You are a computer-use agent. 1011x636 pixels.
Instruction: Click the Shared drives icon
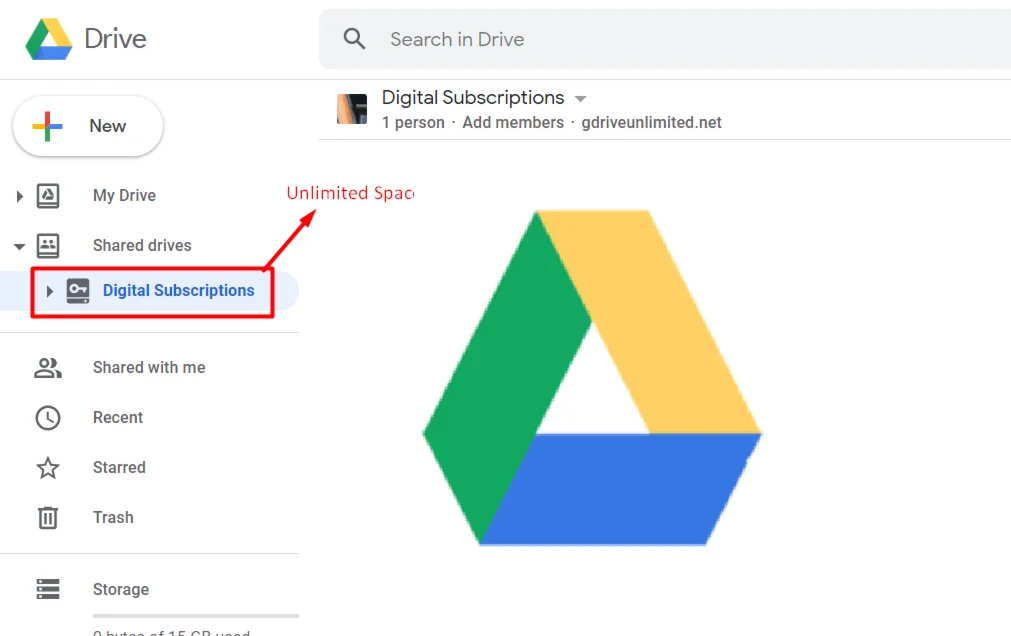coord(48,245)
